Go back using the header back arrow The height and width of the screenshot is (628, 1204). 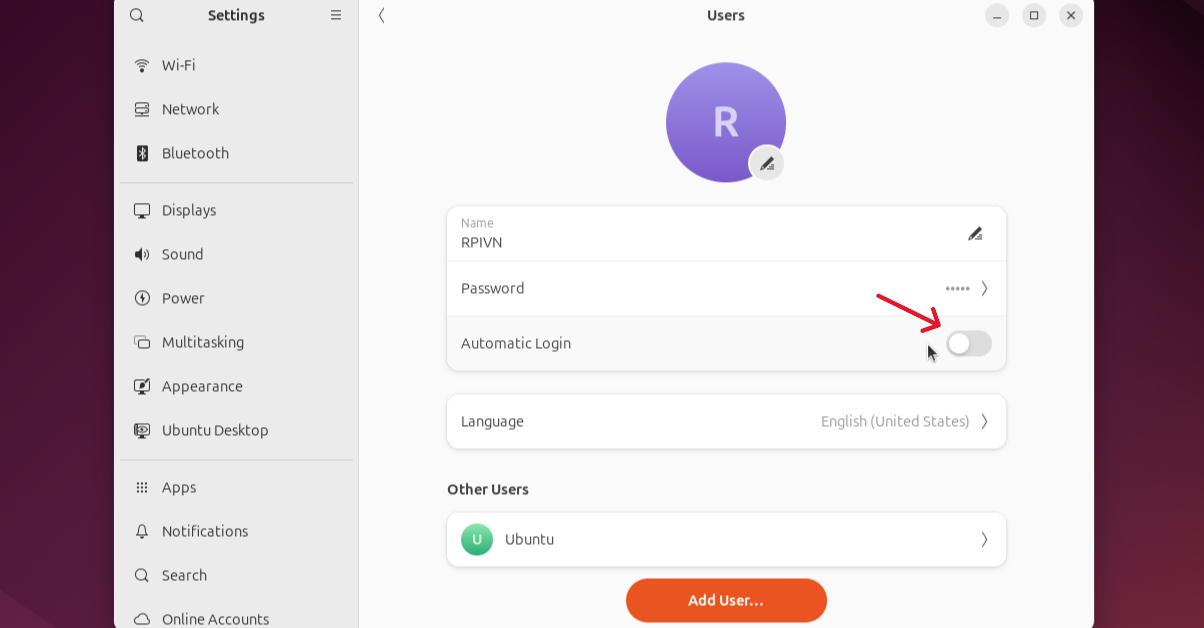point(382,15)
